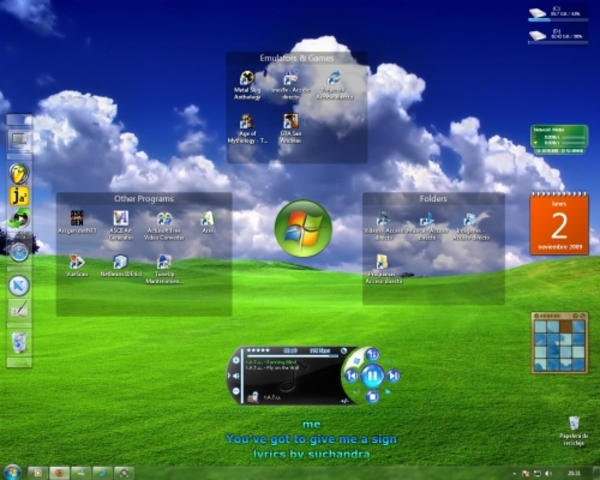This screenshot has height=480, width=600.
Task: Open the Musica folder shortcut
Action: pyautogui.click(x=427, y=225)
